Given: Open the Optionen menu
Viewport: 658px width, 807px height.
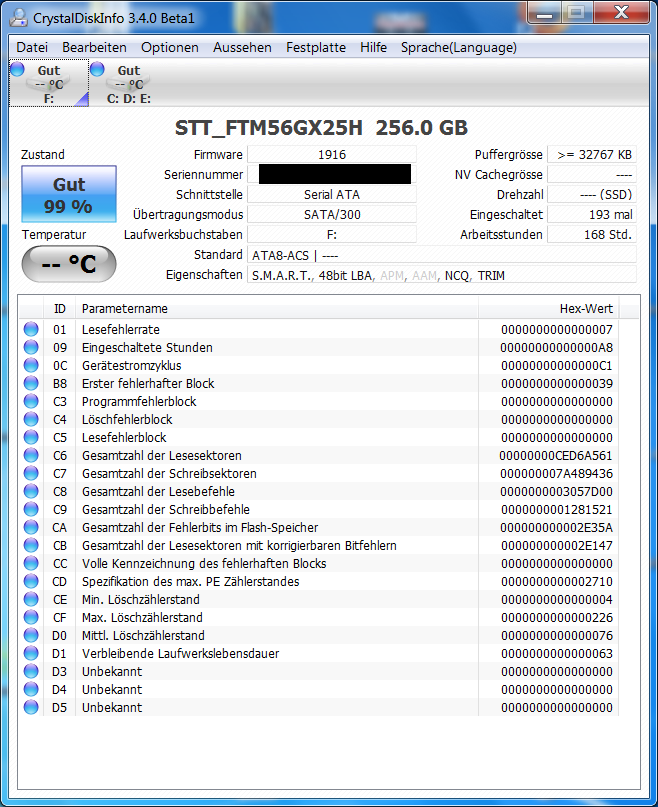Looking at the screenshot, I should click(x=169, y=47).
